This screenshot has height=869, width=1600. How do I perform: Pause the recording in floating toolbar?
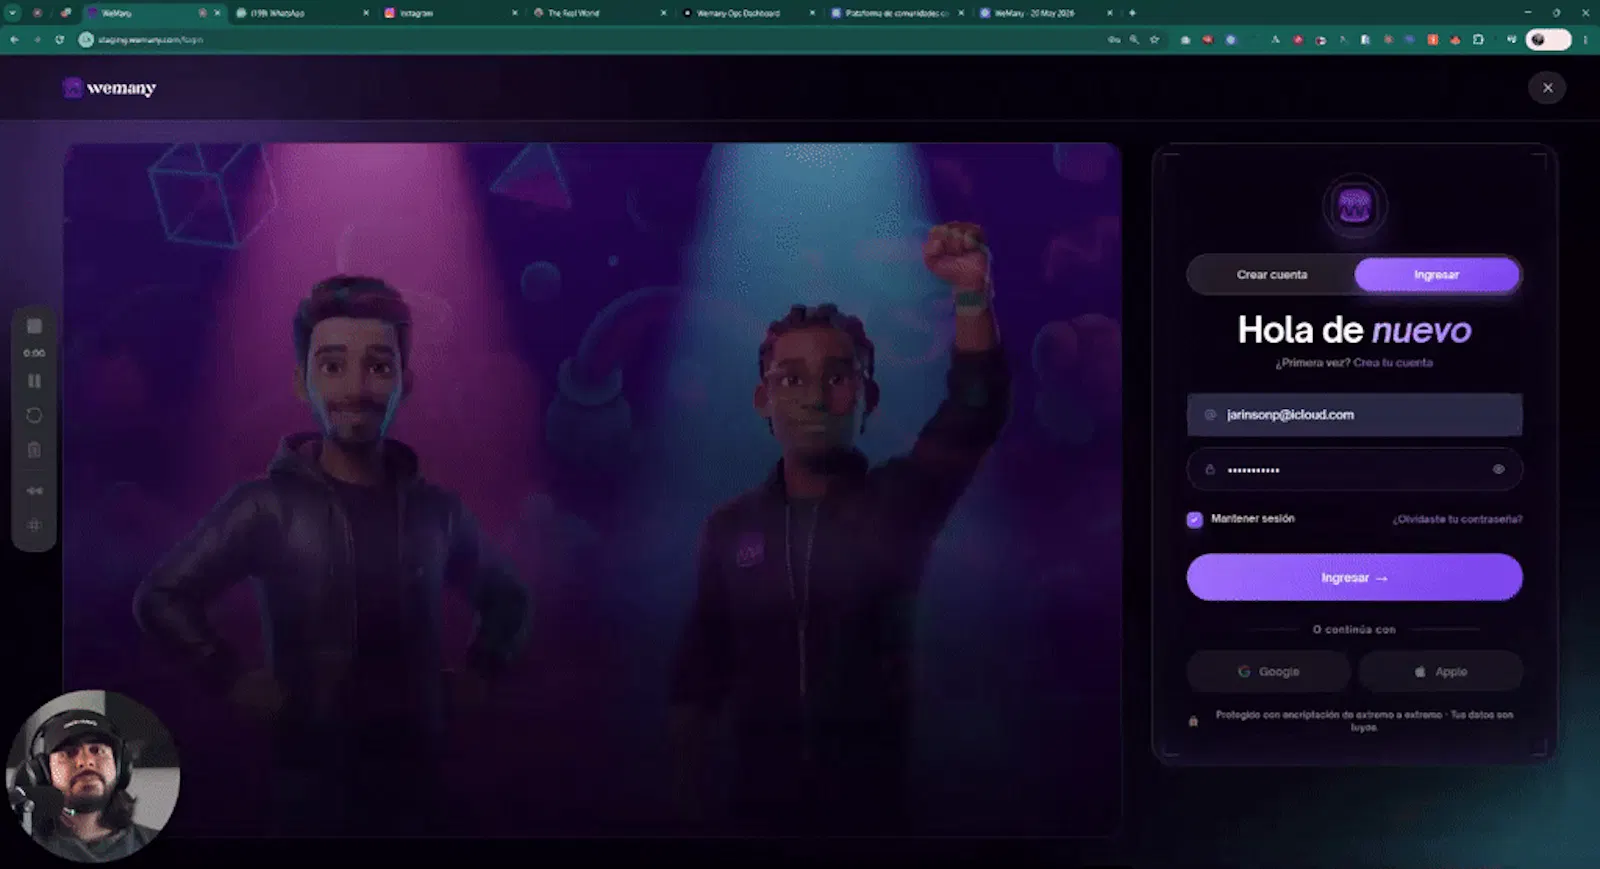tap(34, 381)
